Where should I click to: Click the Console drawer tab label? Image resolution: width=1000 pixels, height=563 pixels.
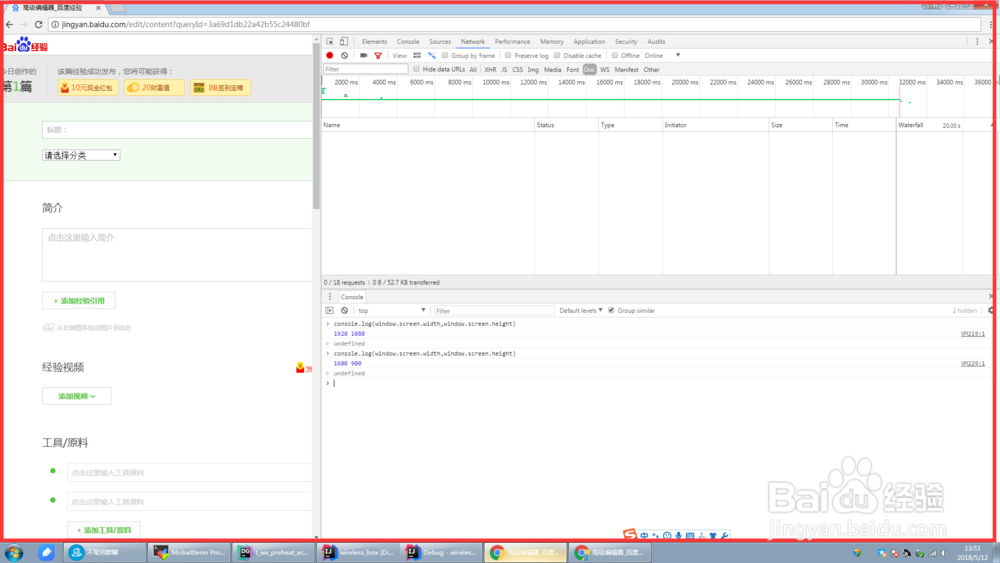351,296
